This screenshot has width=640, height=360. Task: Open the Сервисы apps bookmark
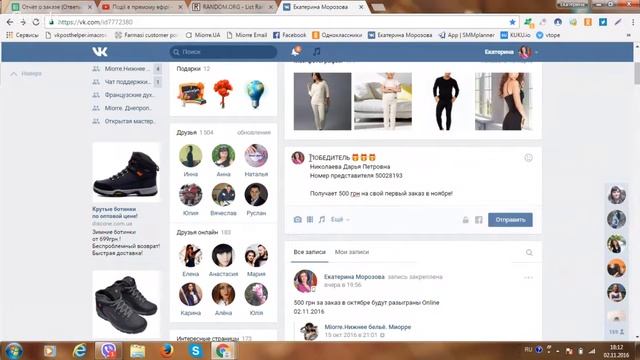click(x=22, y=35)
